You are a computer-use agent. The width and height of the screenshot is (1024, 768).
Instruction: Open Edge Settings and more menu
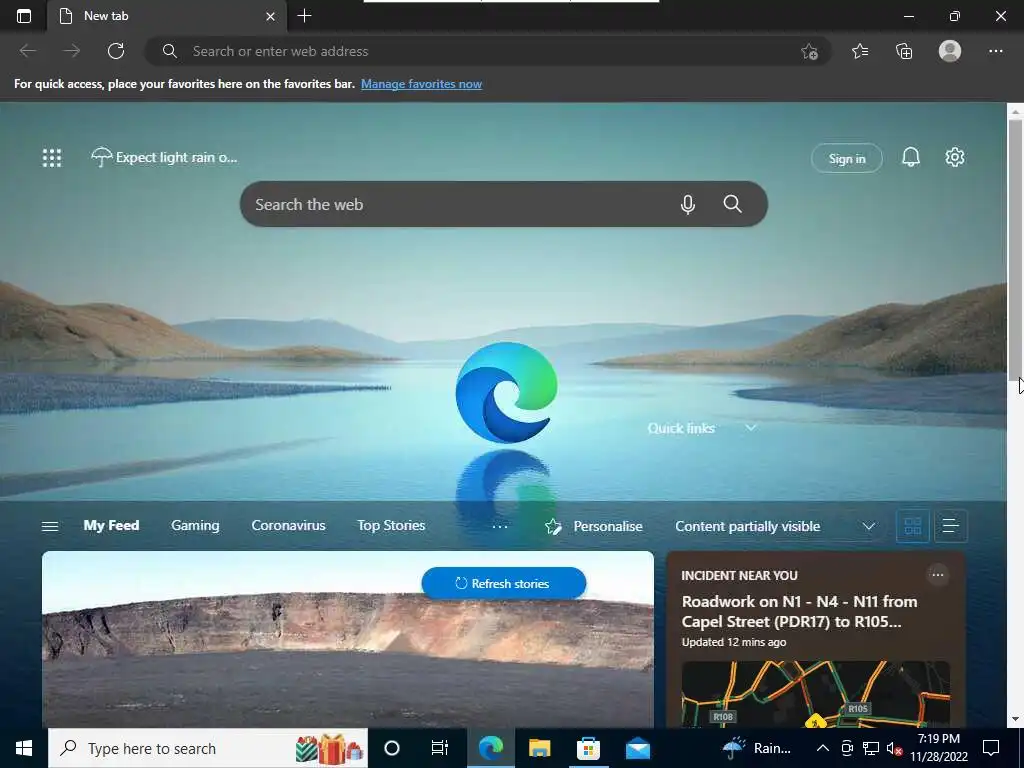(x=995, y=51)
